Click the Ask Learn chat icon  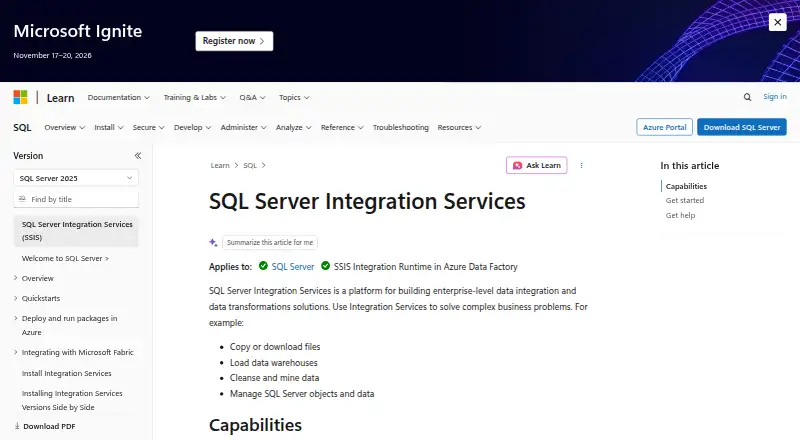pos(517,165)
